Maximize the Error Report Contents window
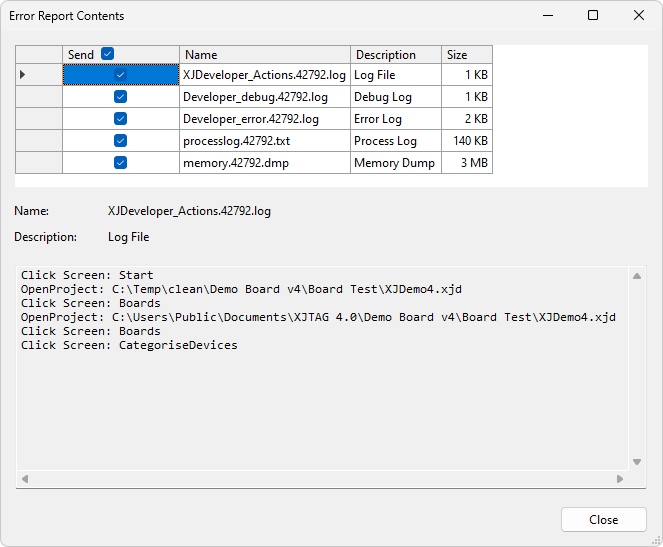The height and width of the screenshot is (547, 663). pyautogui.click(x=593, y=16)
